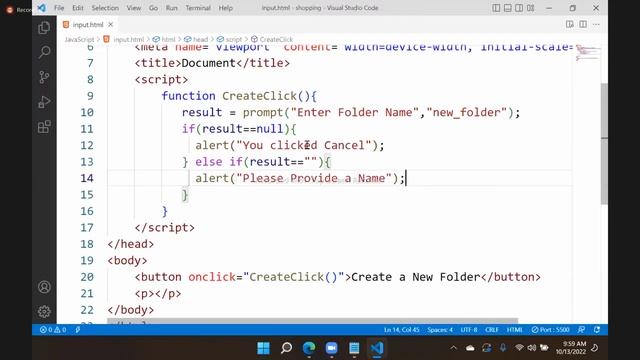This screenshot has height=360, width=640.
Task: Click line number 20 in gutter
Action: 87,277
